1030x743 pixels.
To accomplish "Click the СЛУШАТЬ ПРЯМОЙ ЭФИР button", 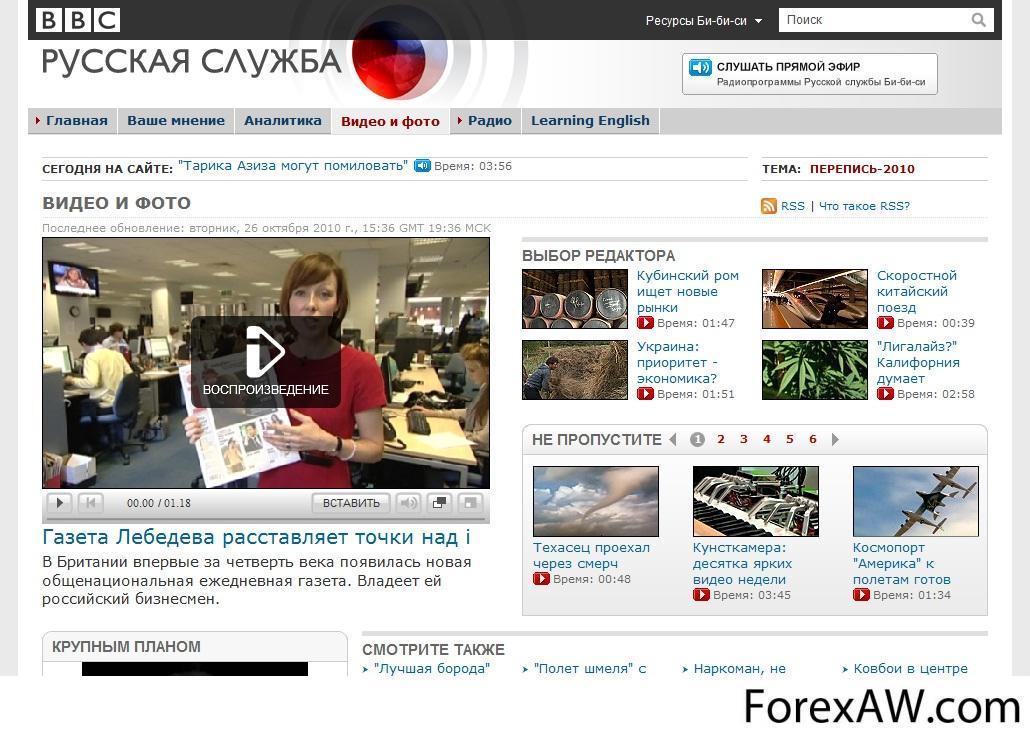I will 809,74.
